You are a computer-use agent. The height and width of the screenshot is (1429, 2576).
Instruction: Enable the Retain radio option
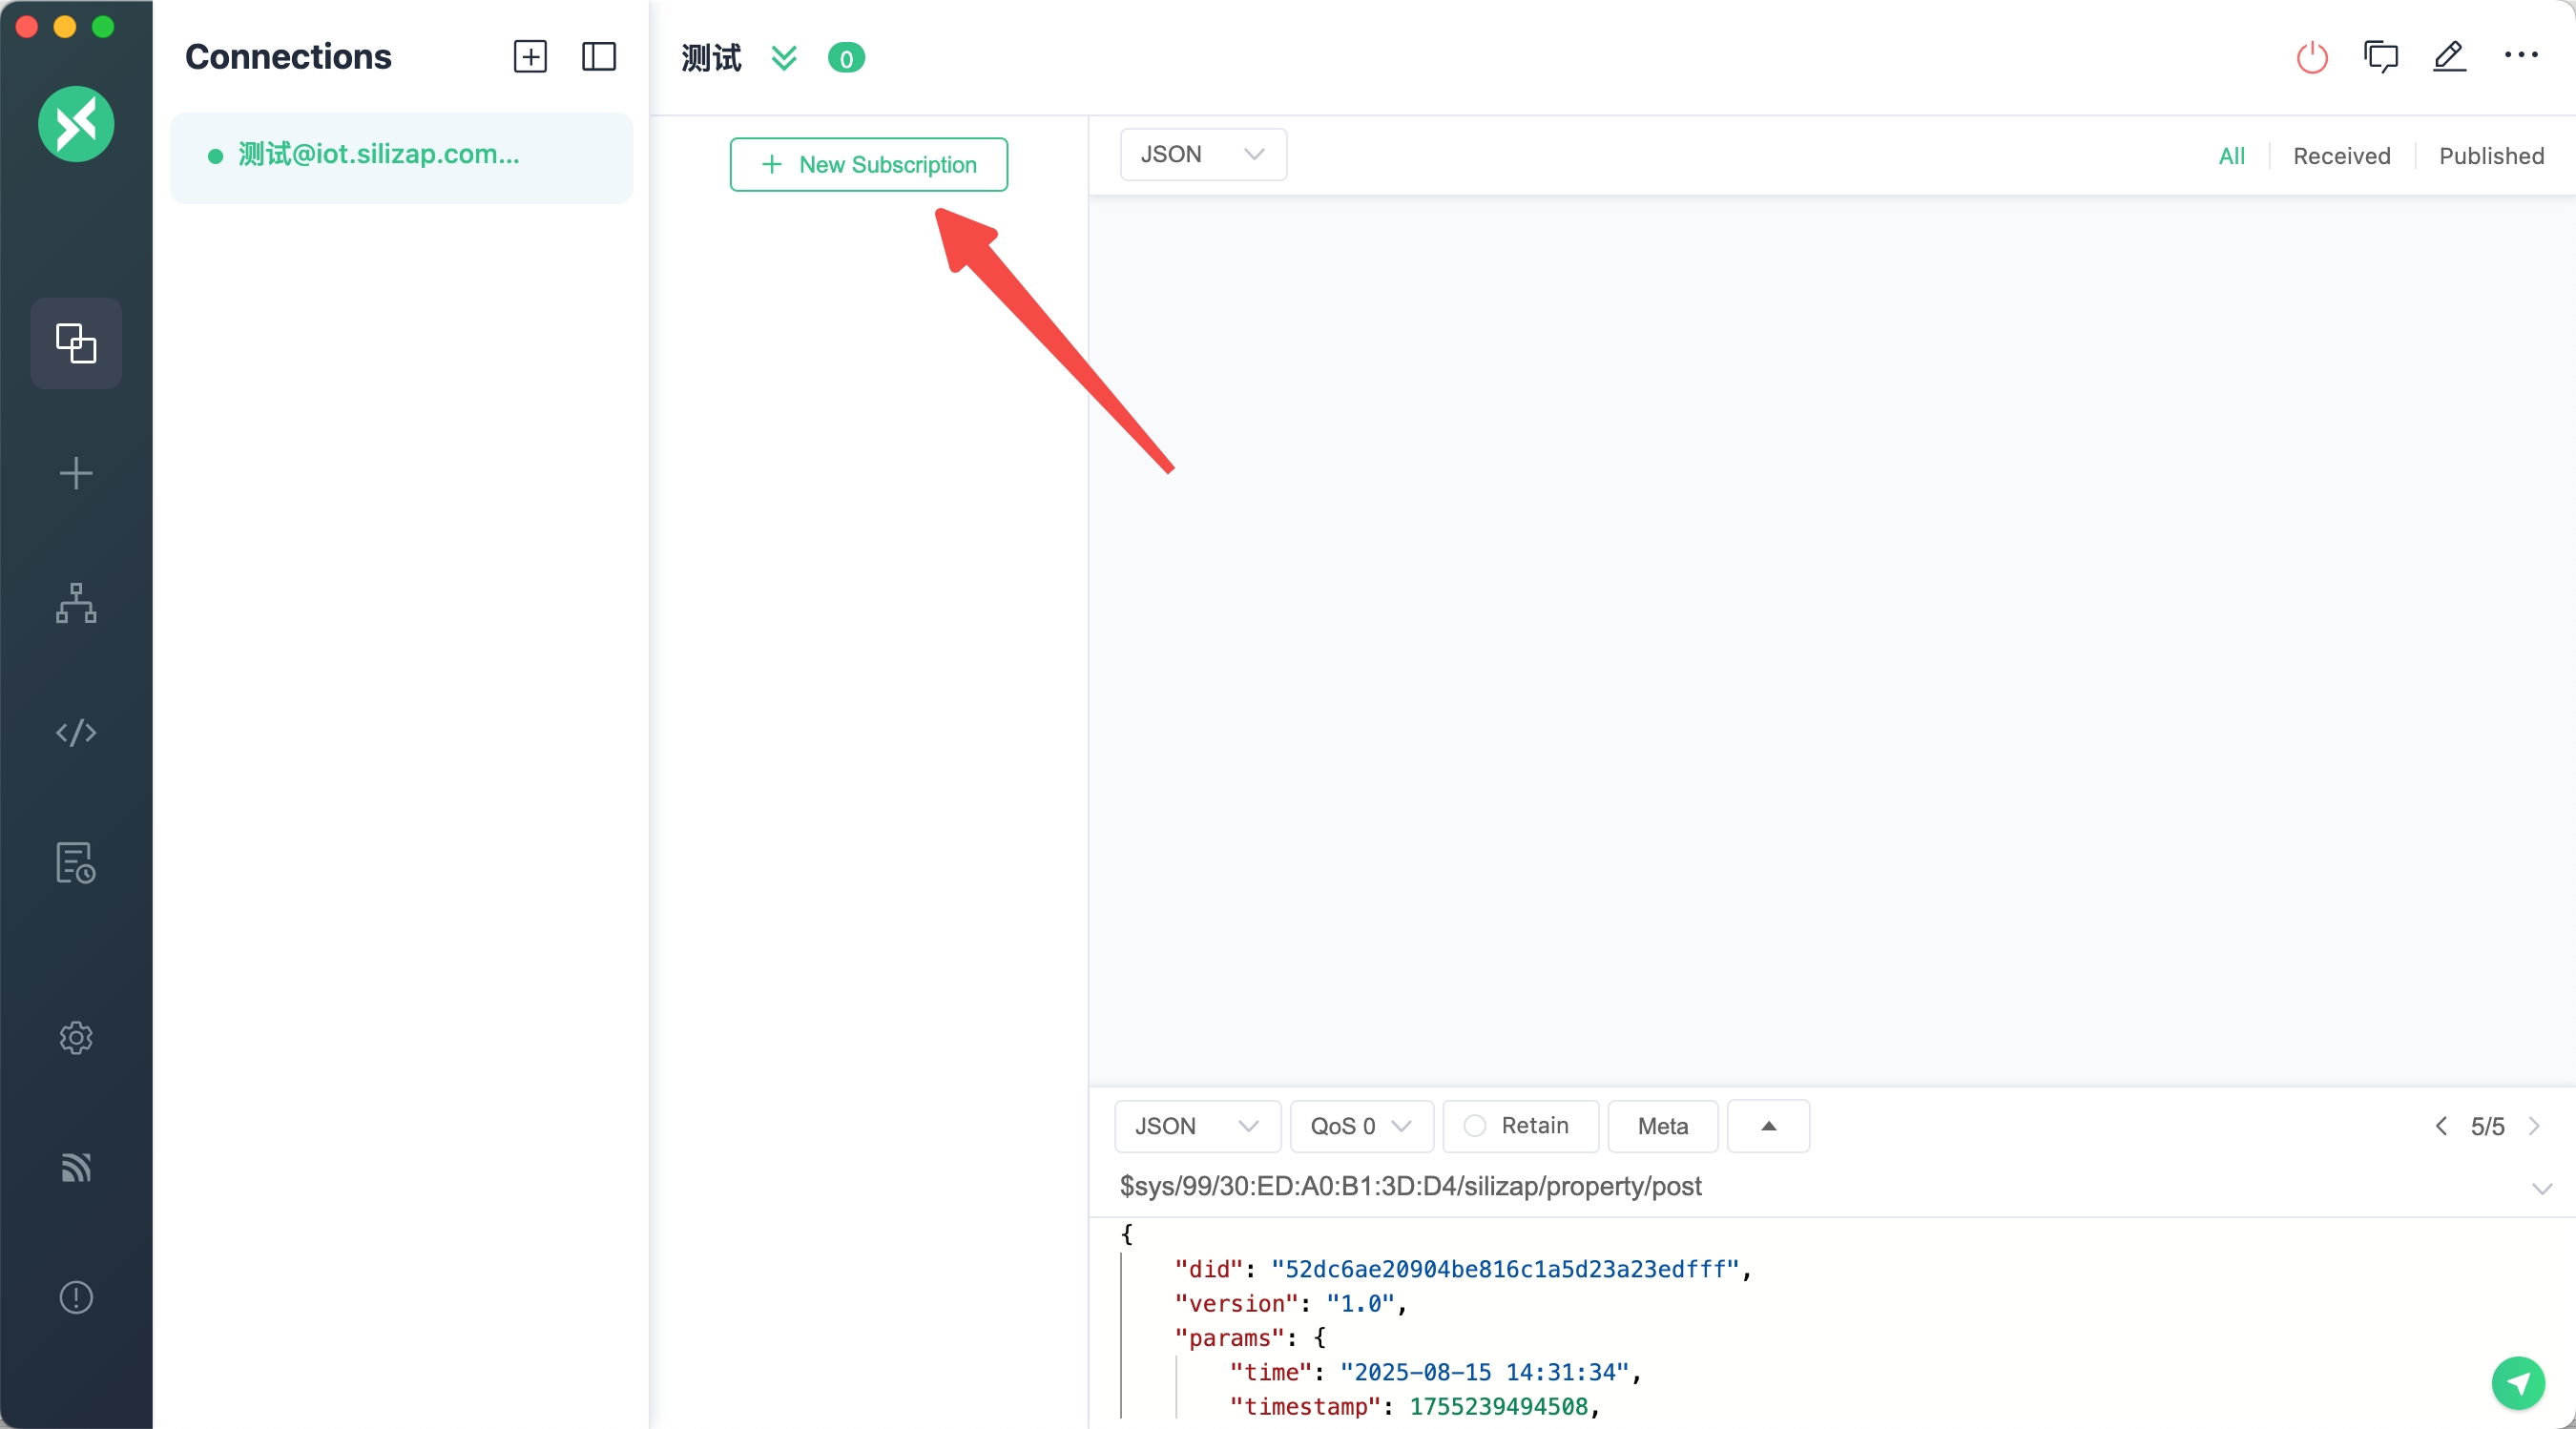pos(1474,1126)
